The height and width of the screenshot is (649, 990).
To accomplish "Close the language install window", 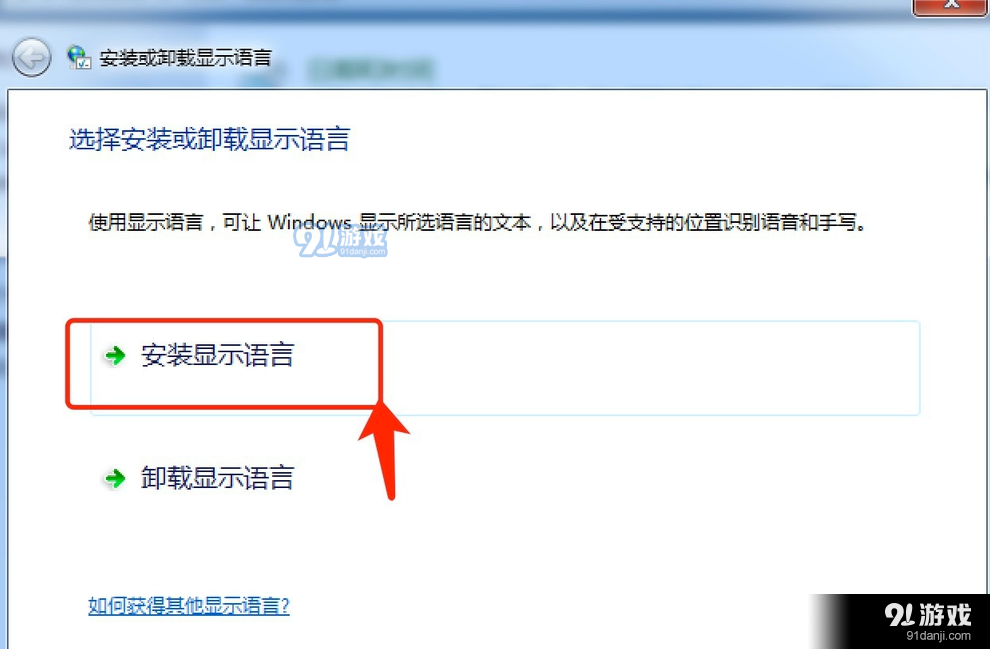I will tap(951, 6).
